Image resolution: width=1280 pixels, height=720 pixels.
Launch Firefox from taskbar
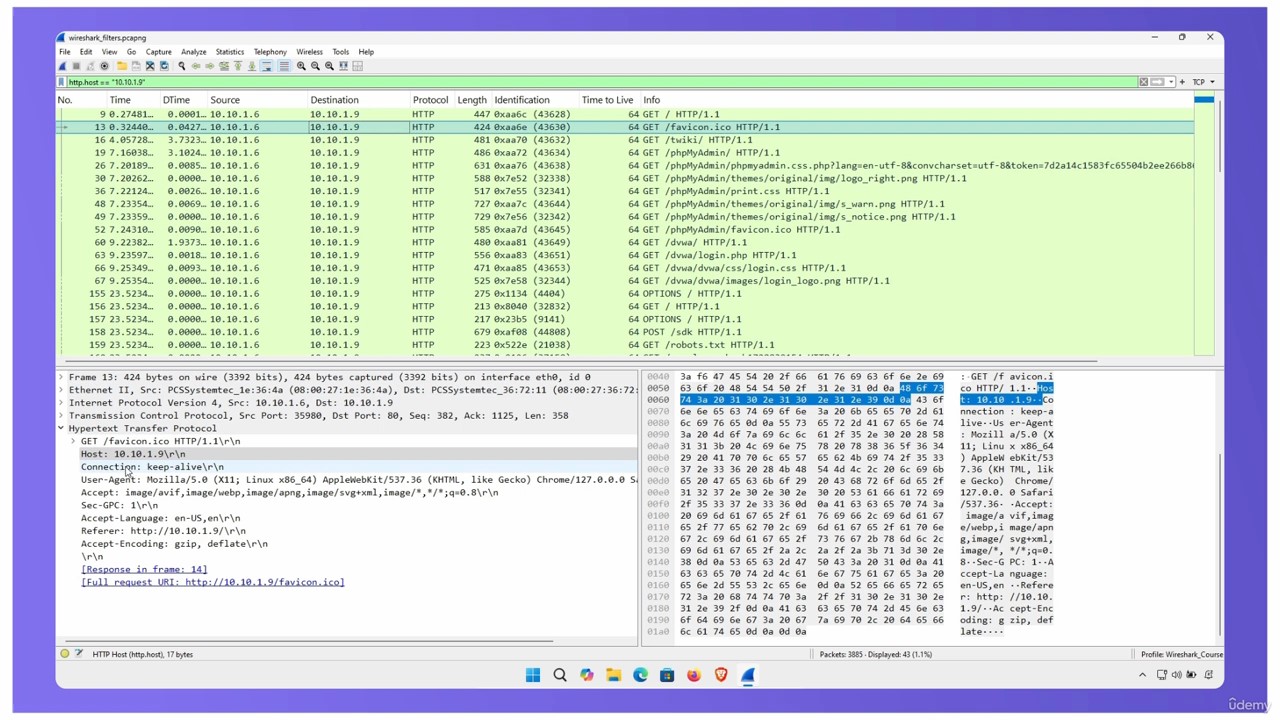[694, 676]
